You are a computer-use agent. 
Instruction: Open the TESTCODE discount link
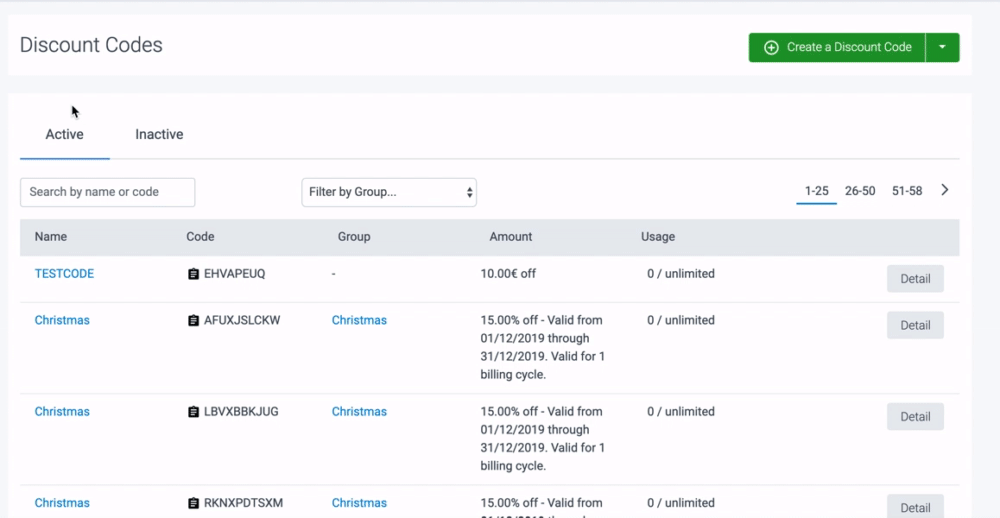click(64, 274)
